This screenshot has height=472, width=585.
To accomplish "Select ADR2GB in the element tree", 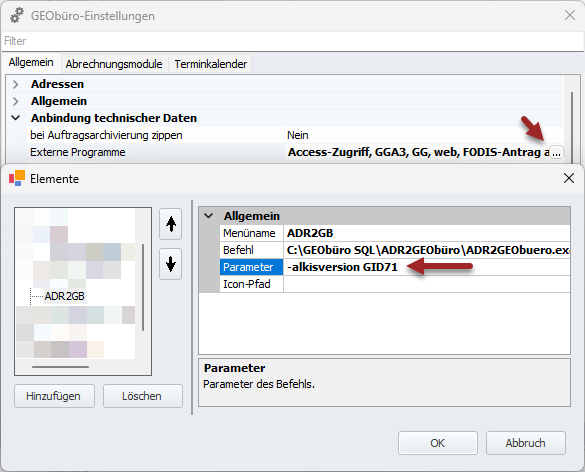I will tap(65, 296).
